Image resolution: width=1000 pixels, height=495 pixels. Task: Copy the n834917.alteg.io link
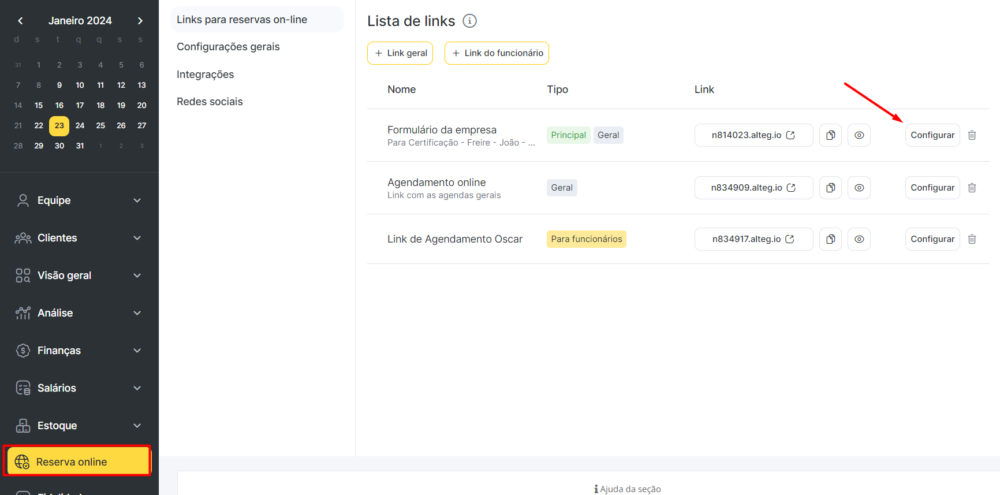tap(830, 239)
